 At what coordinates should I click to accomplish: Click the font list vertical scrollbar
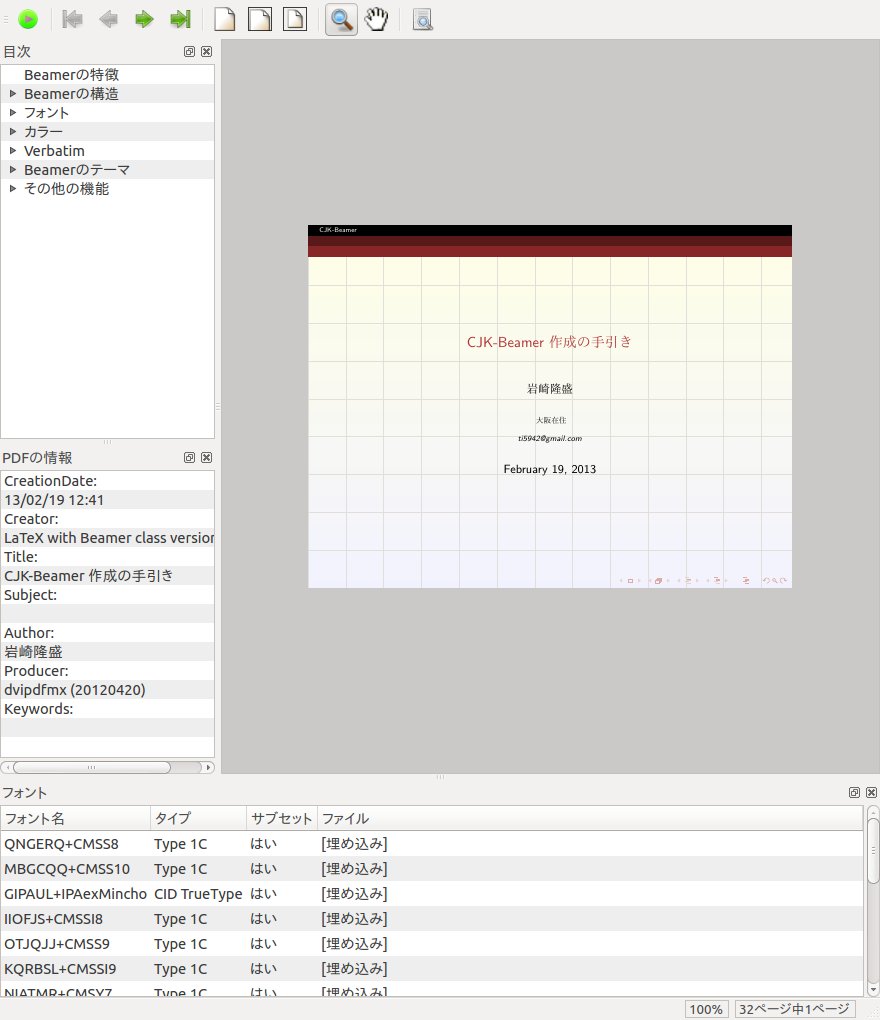[x=873, y=852]
